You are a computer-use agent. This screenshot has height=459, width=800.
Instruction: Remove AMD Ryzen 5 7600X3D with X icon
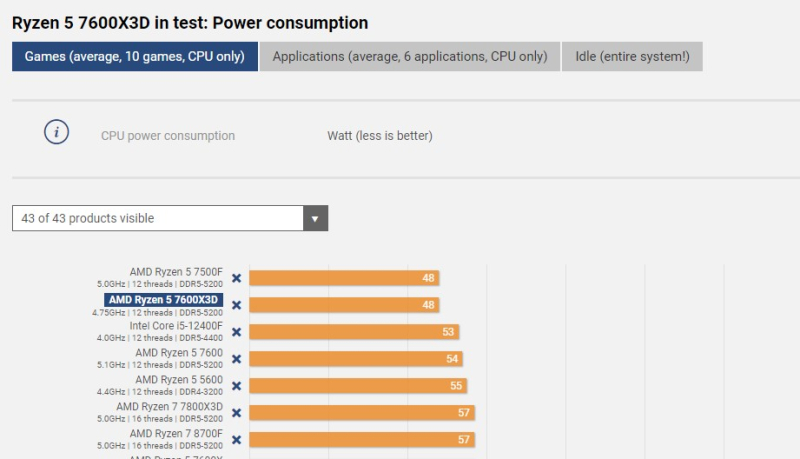click(x=236, y=305)
